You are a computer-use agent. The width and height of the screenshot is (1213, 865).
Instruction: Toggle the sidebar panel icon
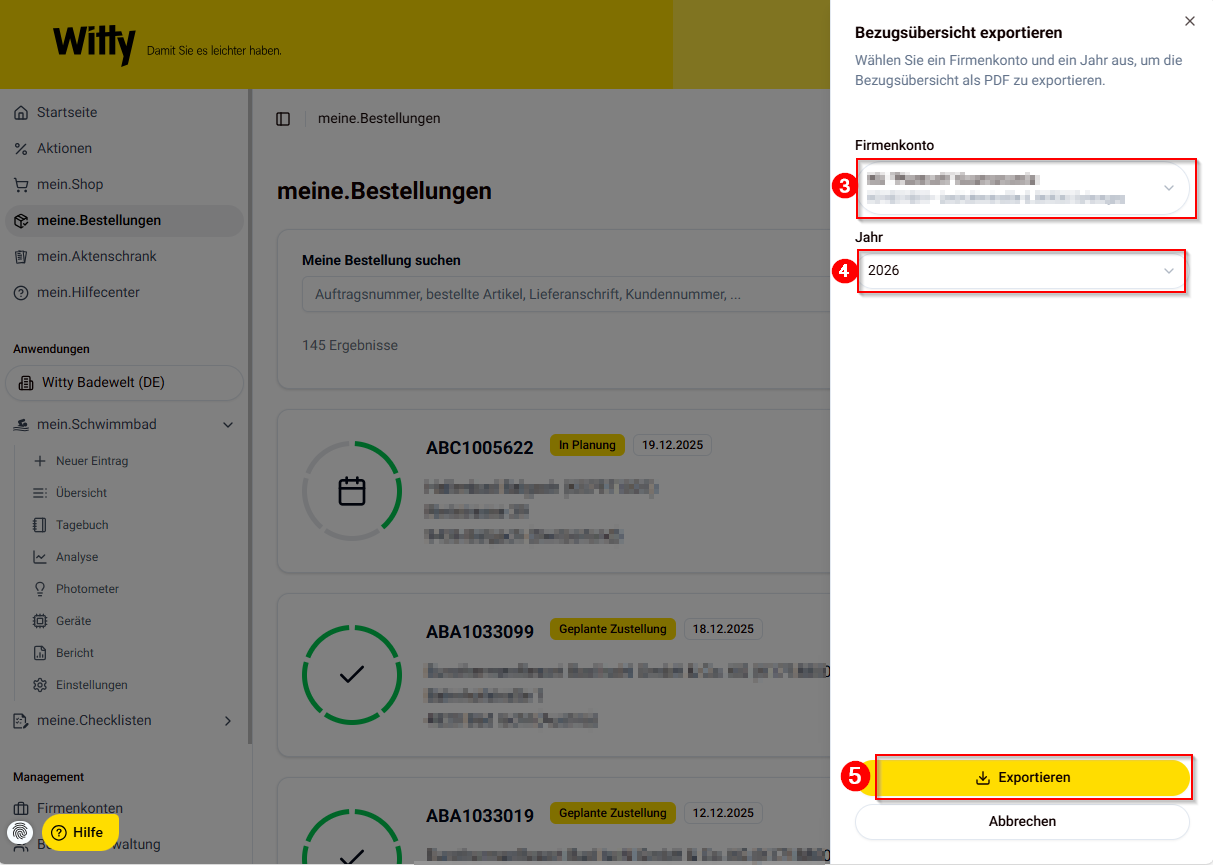coord(283,119)
